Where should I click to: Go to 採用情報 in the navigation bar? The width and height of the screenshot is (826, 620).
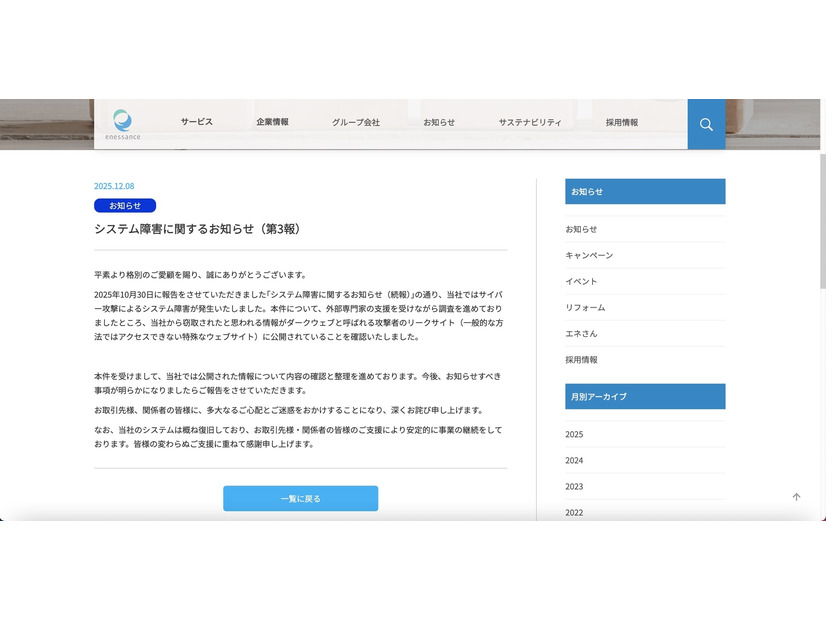621,122
